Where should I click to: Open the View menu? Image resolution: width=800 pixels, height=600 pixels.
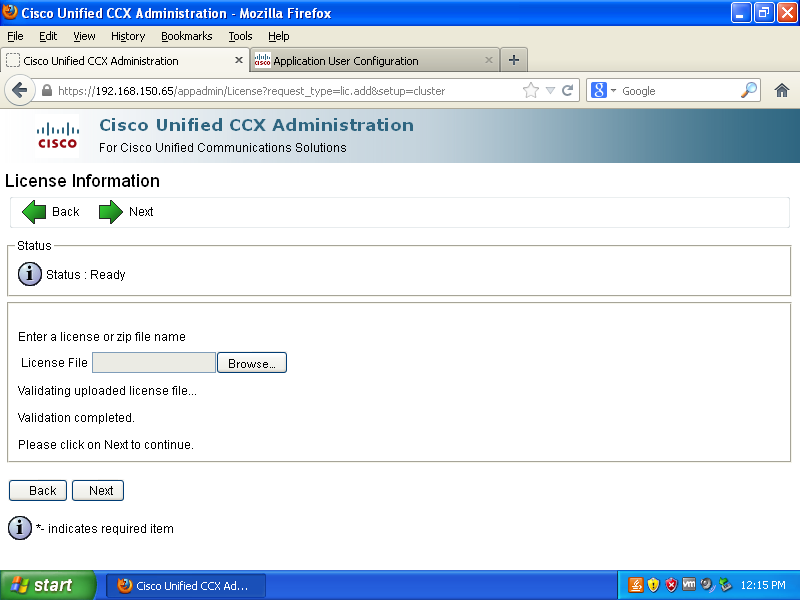84,36
